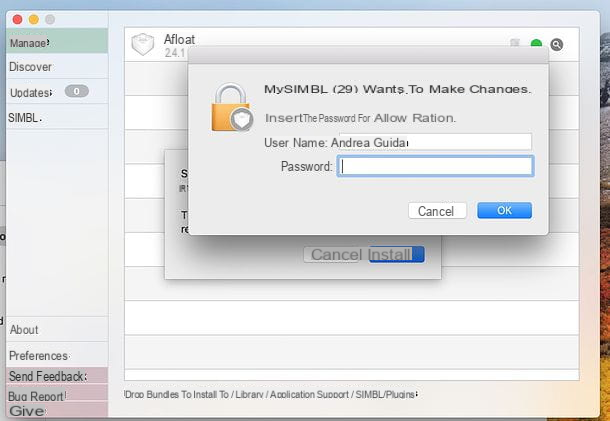This screenshot has height=421, width=610.
Task: Click the padlock icon in the password dialog
Action: coord(232,107)
